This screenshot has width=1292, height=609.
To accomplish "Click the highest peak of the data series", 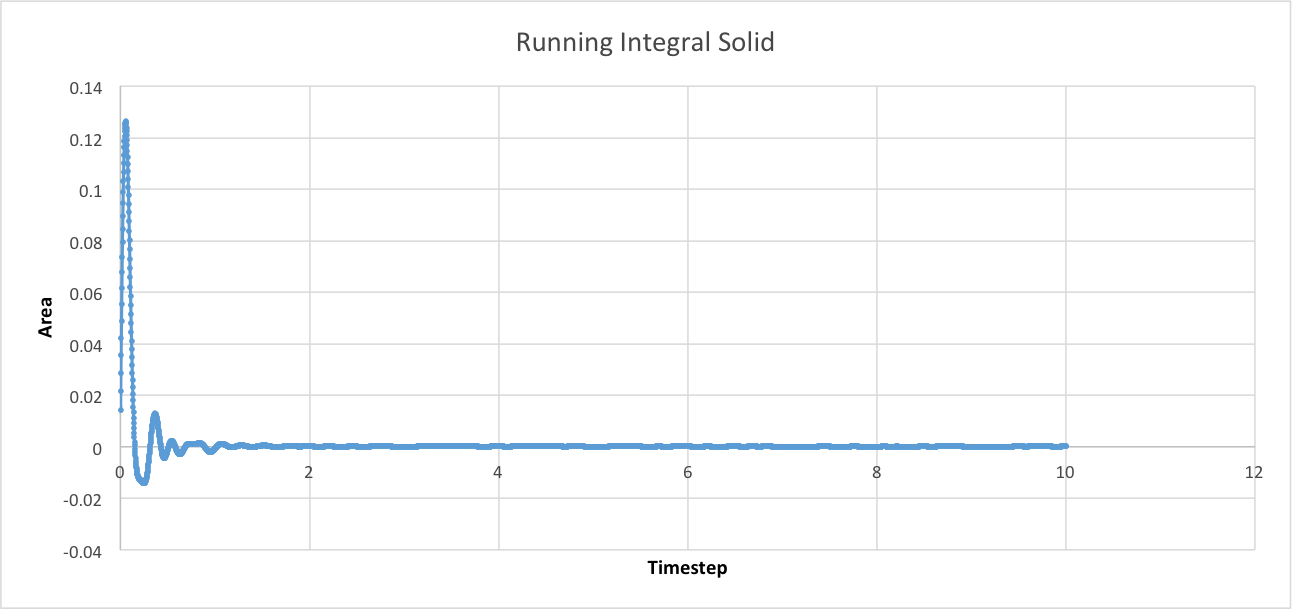I will pyautogui.click(x=126, y=122).
